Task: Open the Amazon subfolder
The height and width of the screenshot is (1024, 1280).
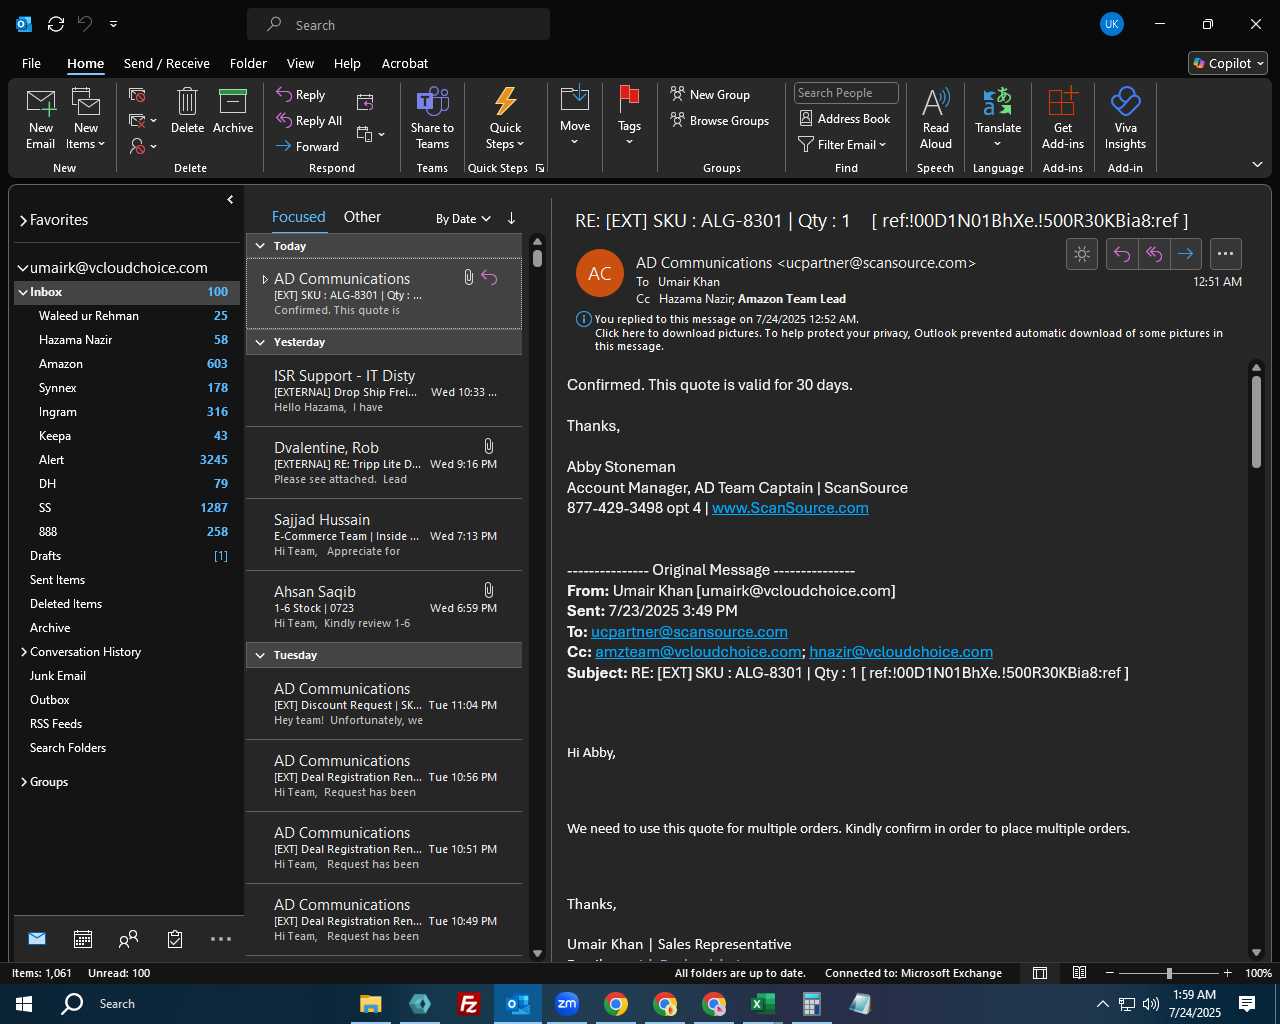Action: (61, 364)
